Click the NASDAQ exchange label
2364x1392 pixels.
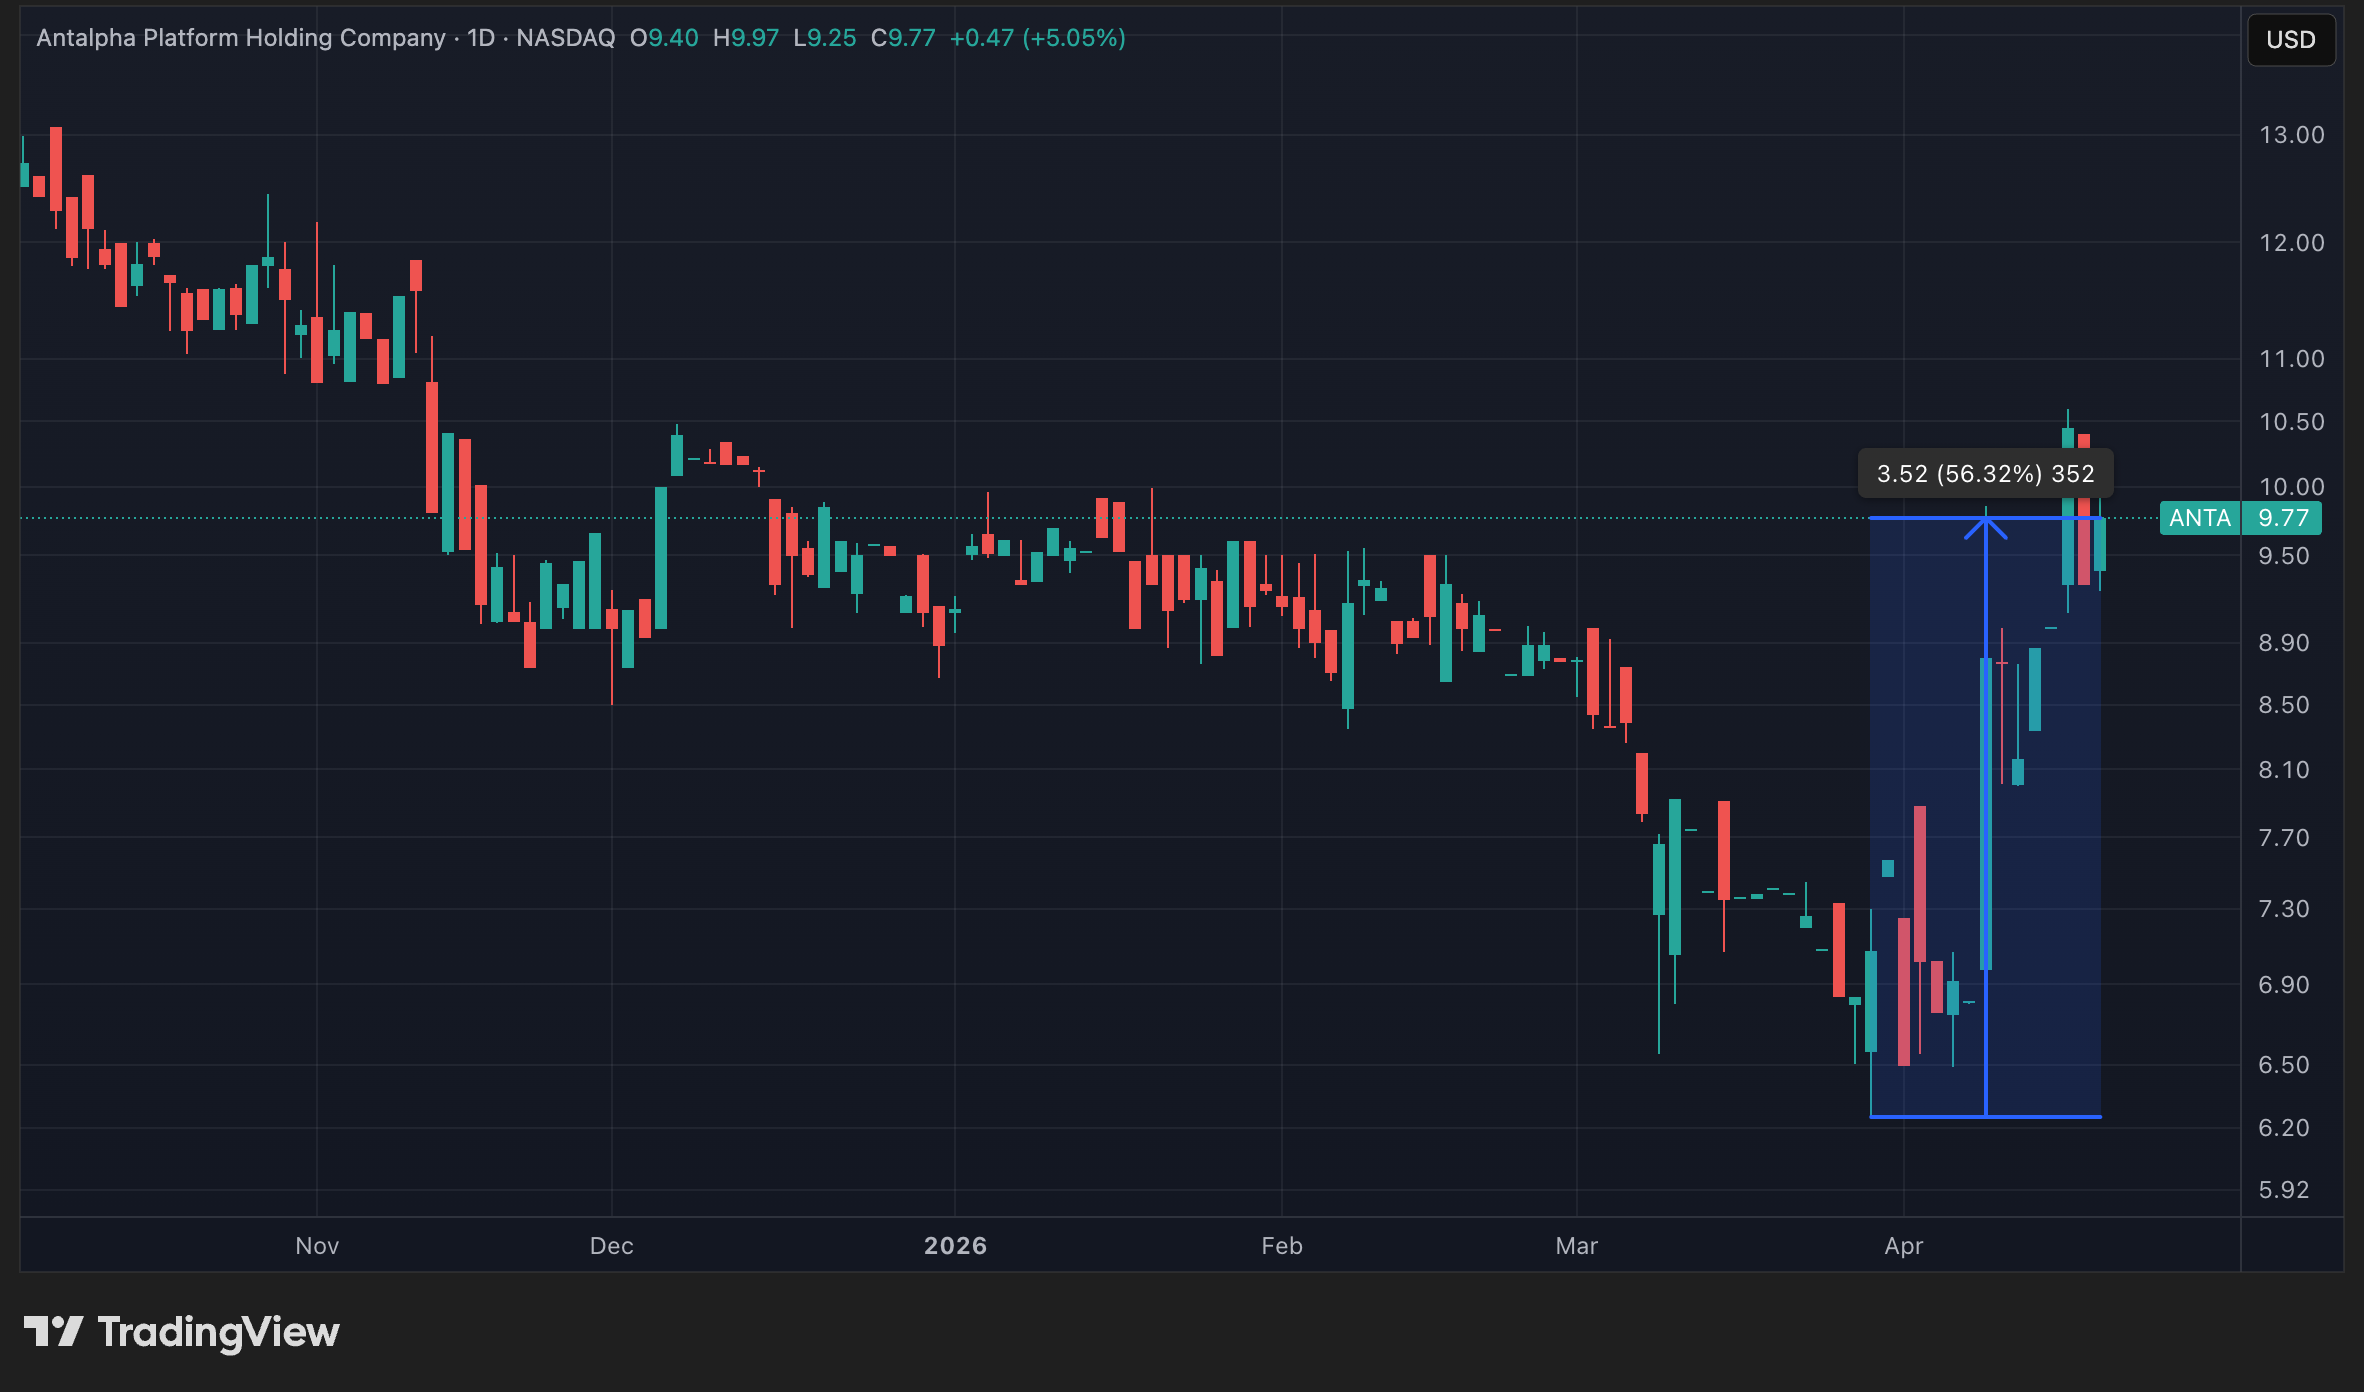[x=565, y=38]
